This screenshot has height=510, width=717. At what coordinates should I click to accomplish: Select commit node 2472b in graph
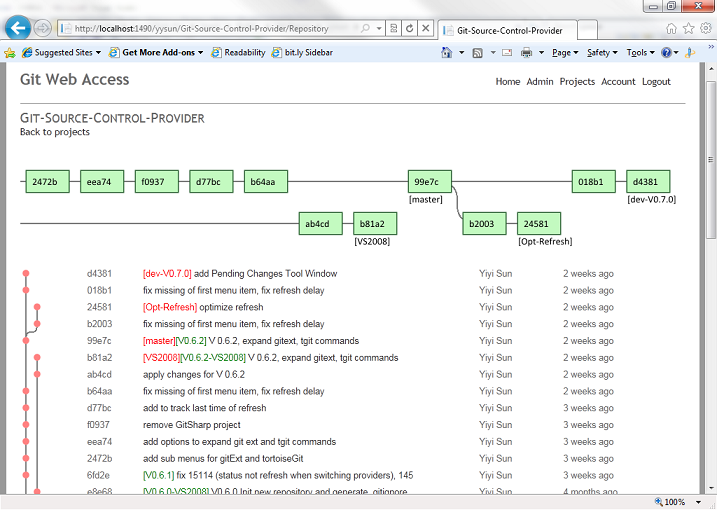point(48,182)
